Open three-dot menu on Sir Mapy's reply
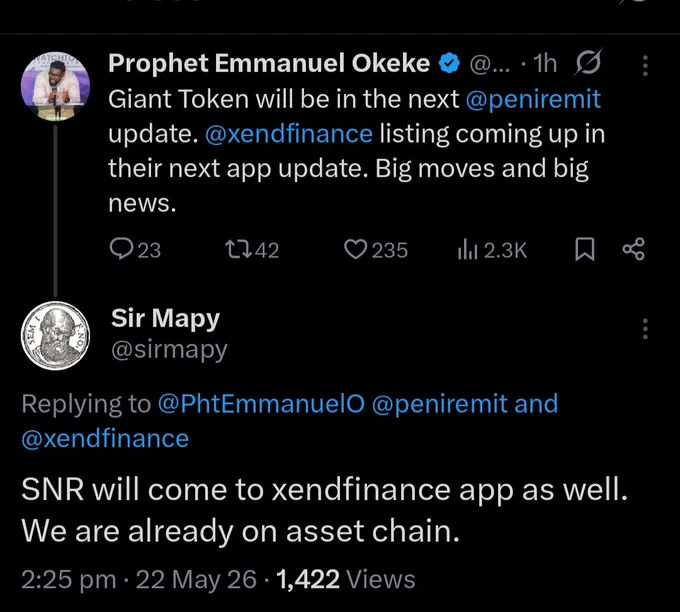Image resolution: width=680 pixels, height=612 pixels. click(645, 329)
